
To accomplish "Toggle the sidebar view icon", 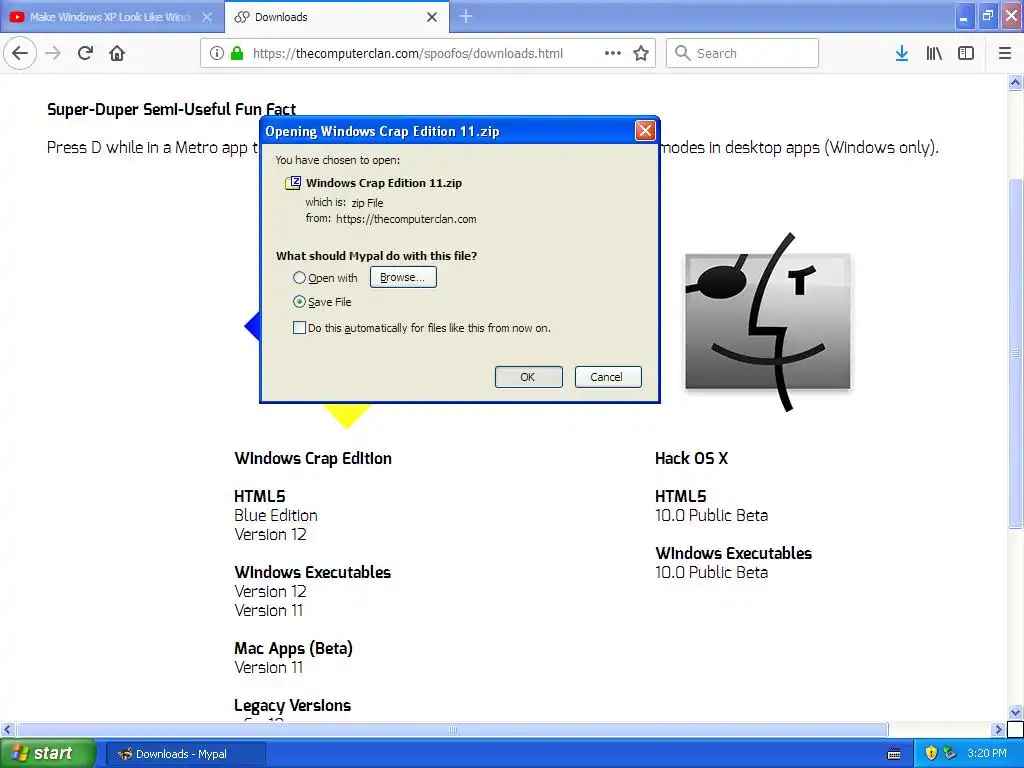I will click(x=966, y=53).
